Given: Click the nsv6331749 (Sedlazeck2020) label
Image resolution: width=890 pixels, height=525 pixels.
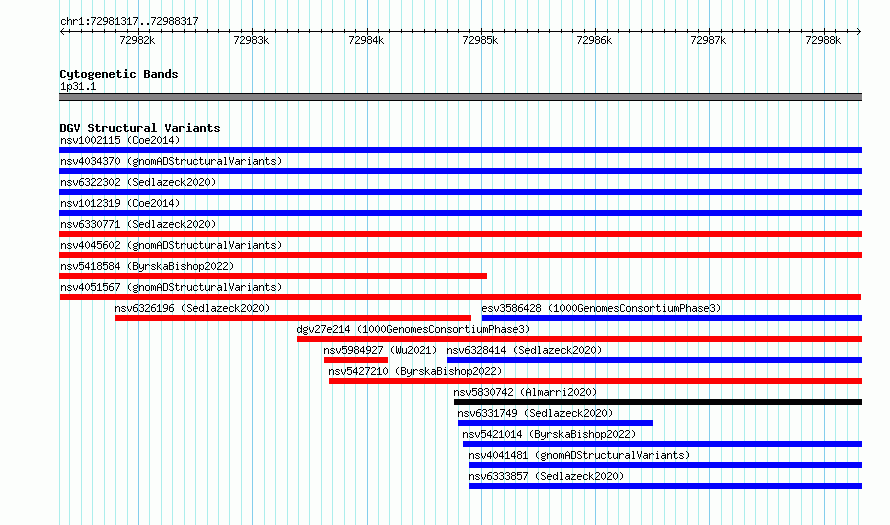Looking at the screenshot, I should coord(535,413).
